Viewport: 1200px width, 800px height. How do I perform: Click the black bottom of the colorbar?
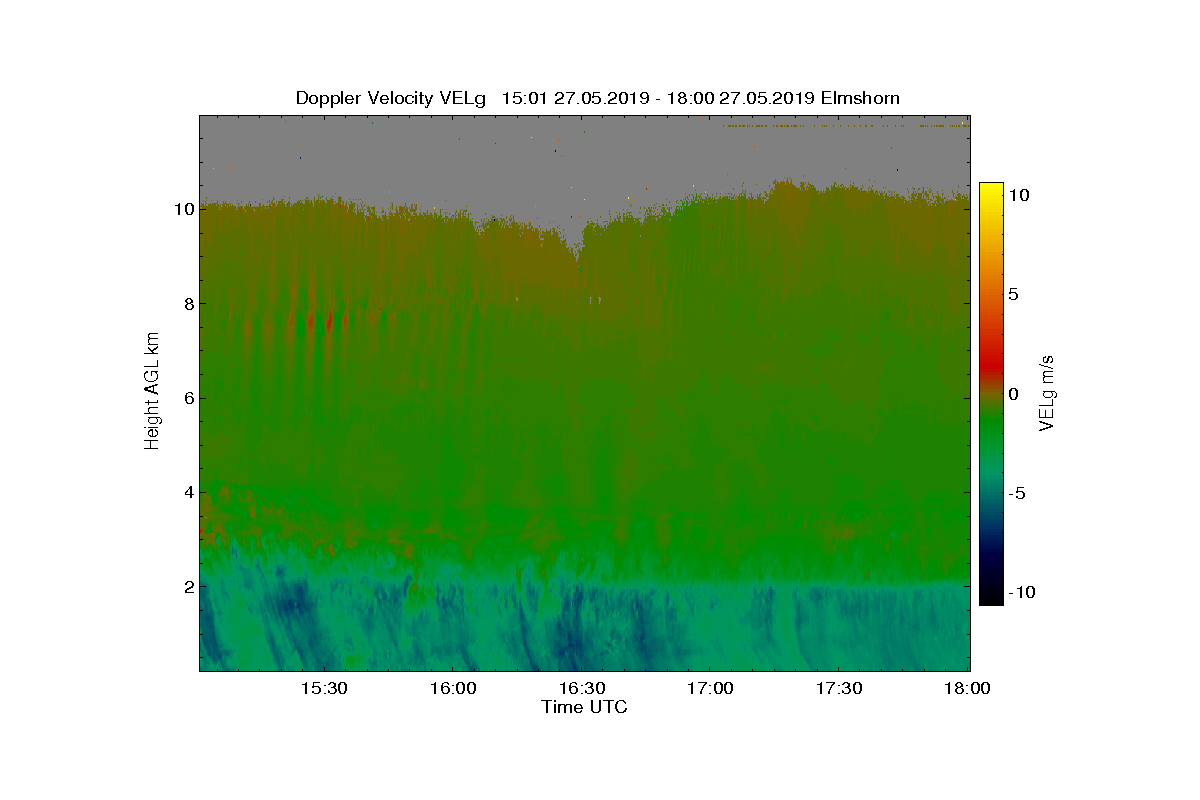[990, 596]
